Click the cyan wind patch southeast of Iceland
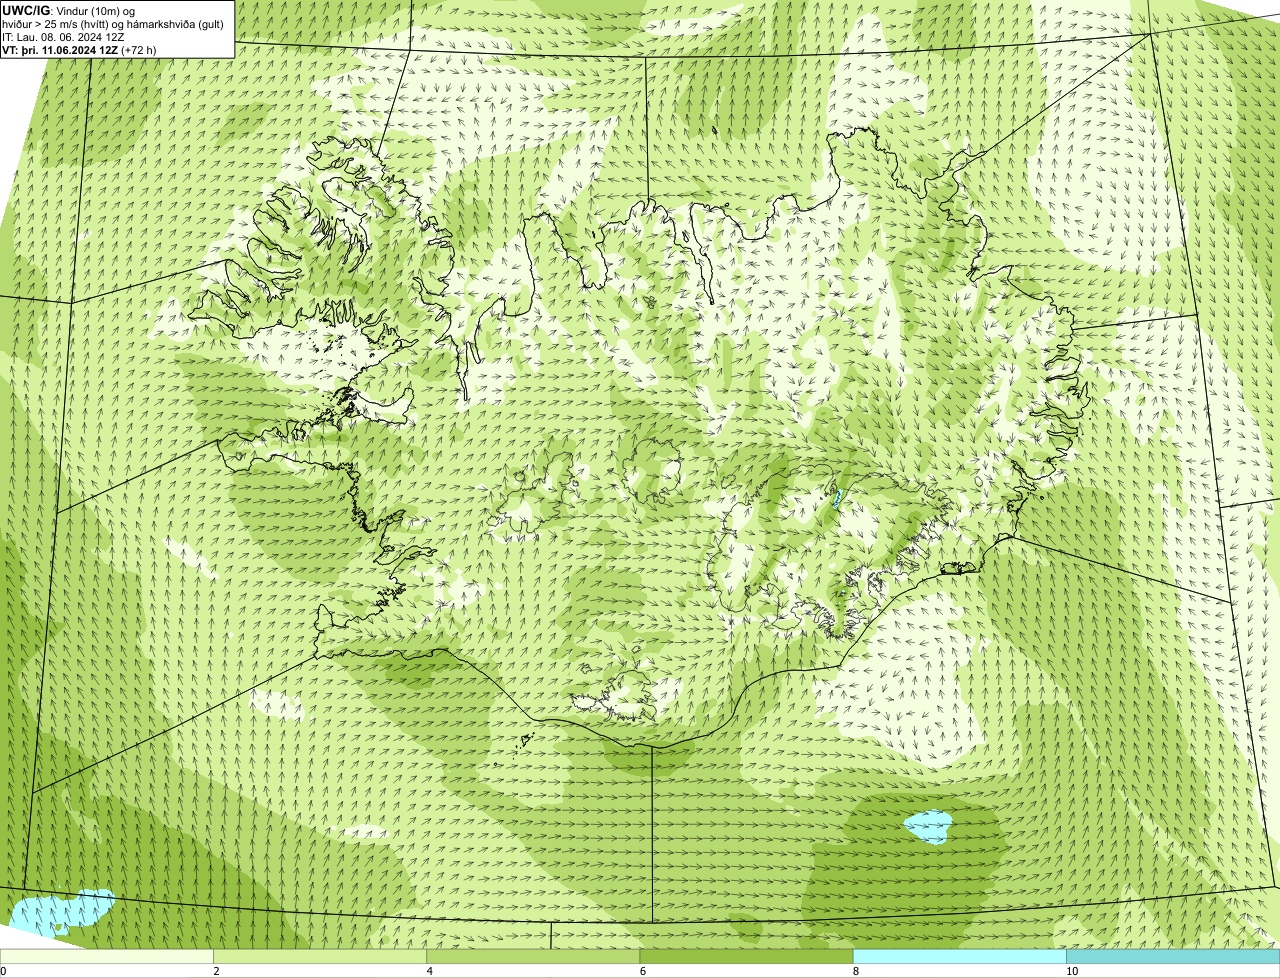 pyautogui.click(x=928, y=826)
